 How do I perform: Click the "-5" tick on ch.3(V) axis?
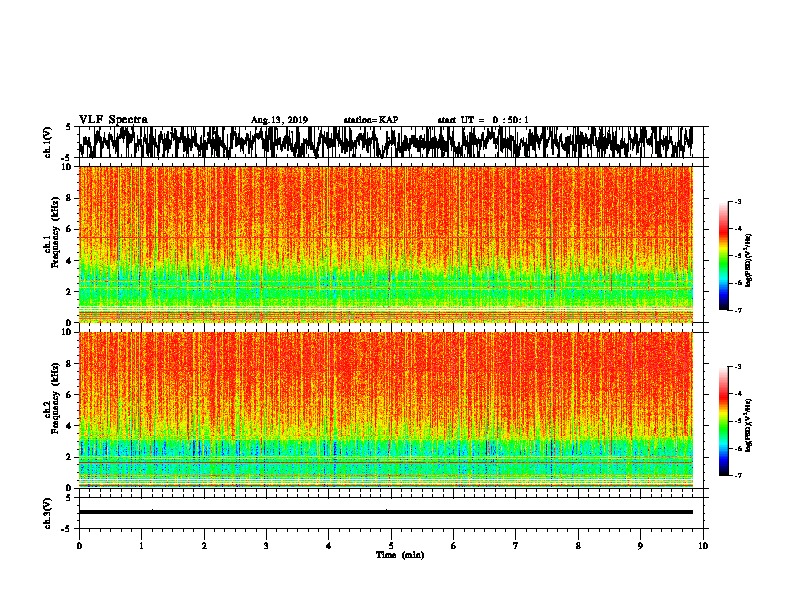pos(67,529)
